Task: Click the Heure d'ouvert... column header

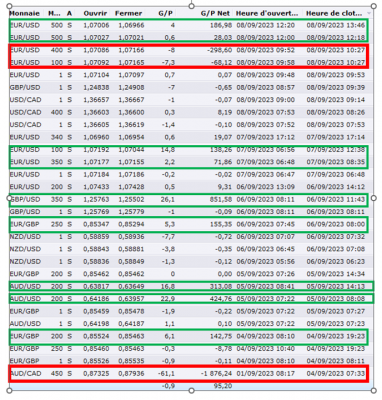Action: (x=267, y=13)
